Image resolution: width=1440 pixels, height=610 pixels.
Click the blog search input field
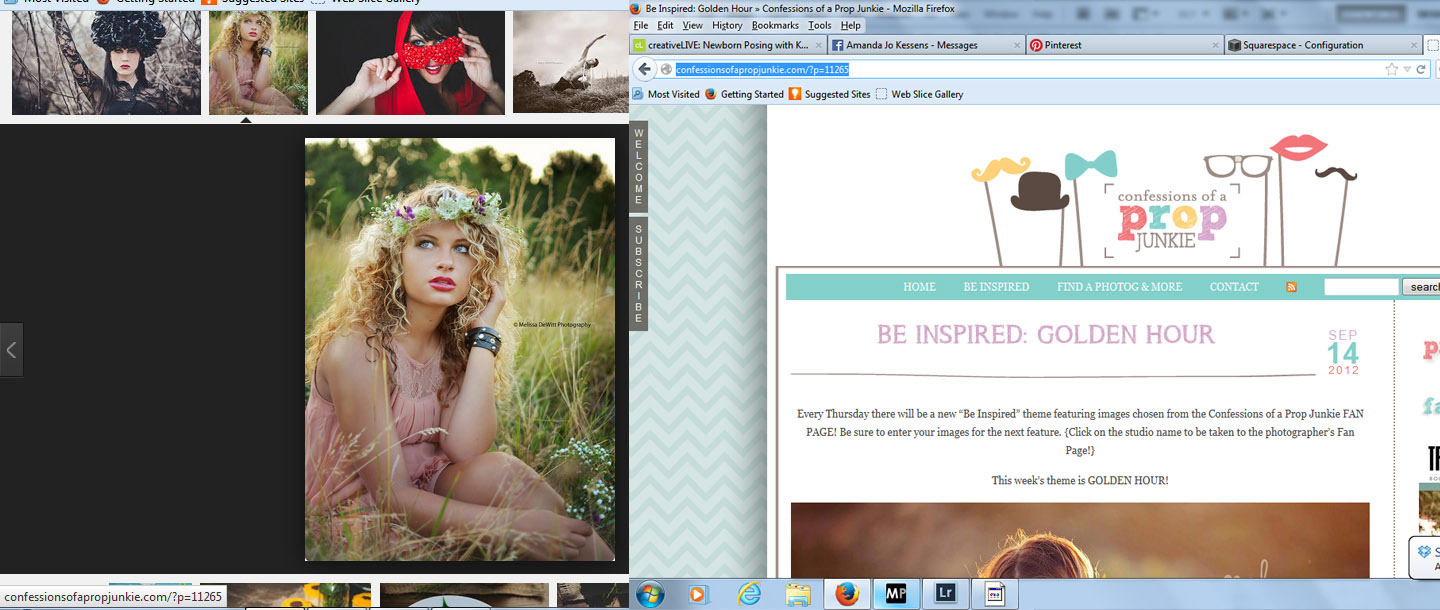[1361, 287]
